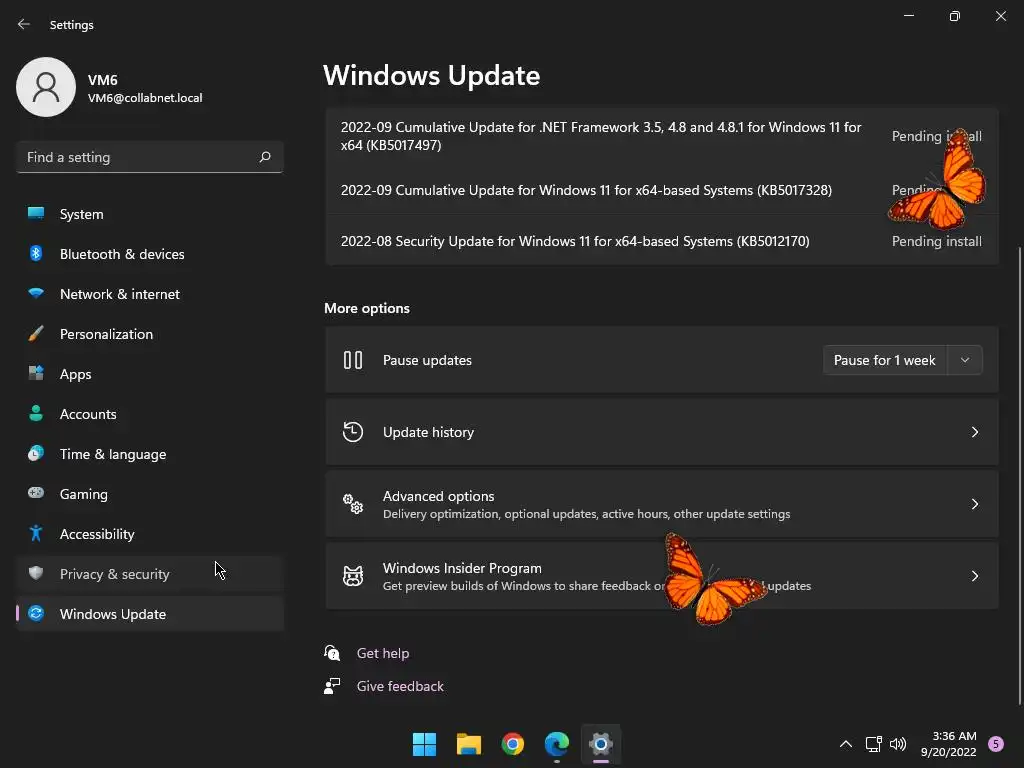The width and height of the screenshot is (1024, 768).
Task: Click the Settings gear taskbar icon
Action: coord(601,744)
